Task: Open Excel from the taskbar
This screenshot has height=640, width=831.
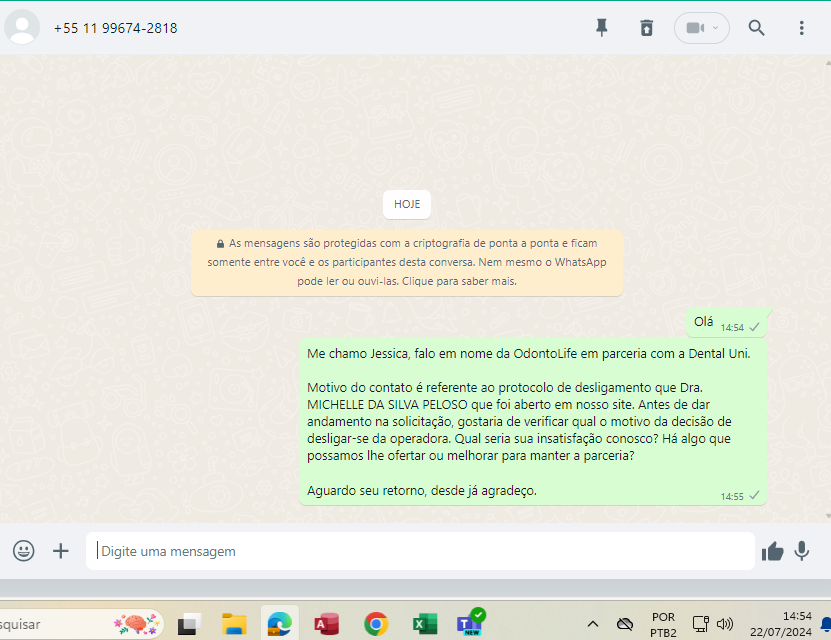Action: click(425, 624)
